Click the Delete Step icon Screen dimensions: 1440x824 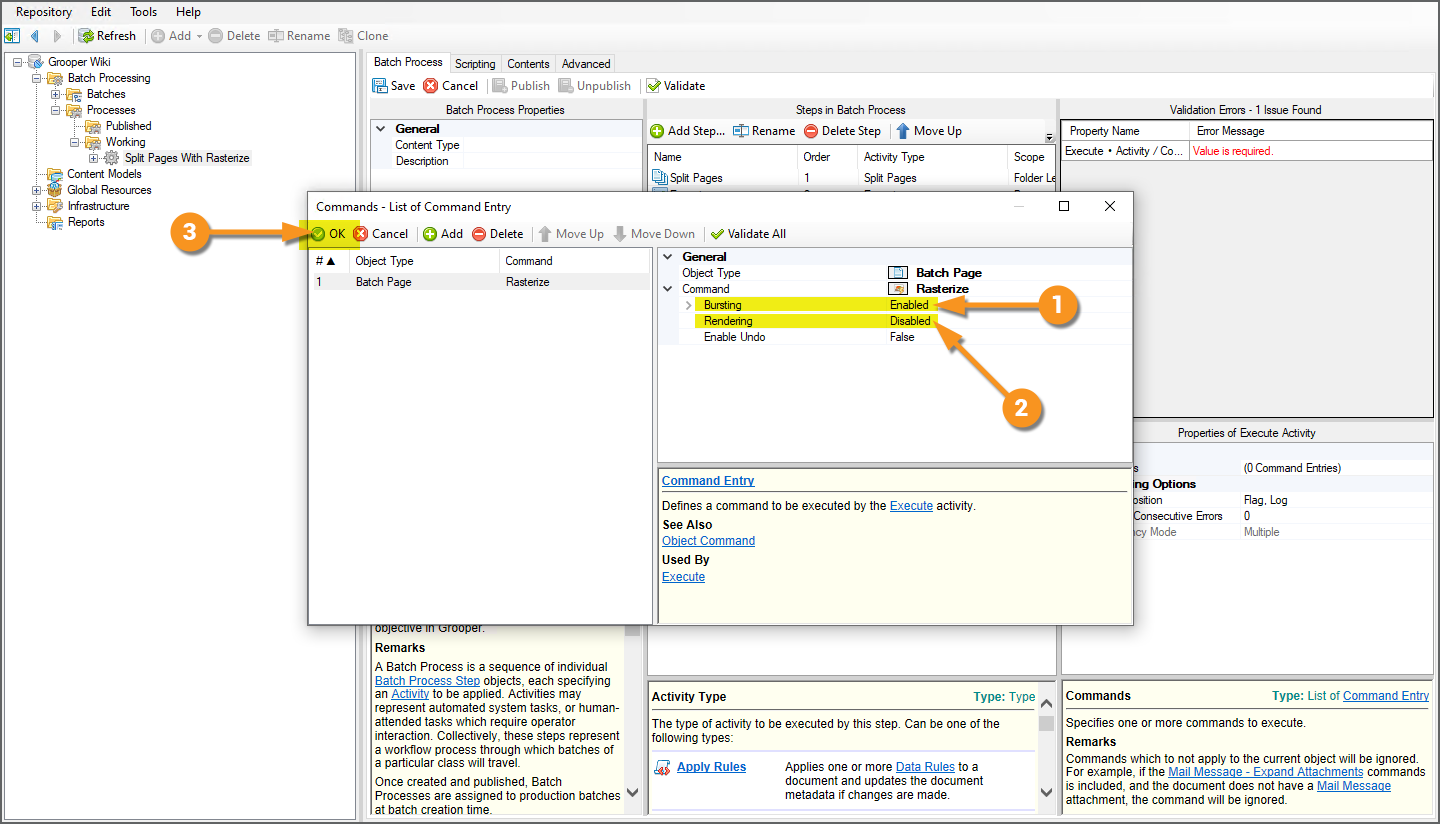[x=811, y=131]
